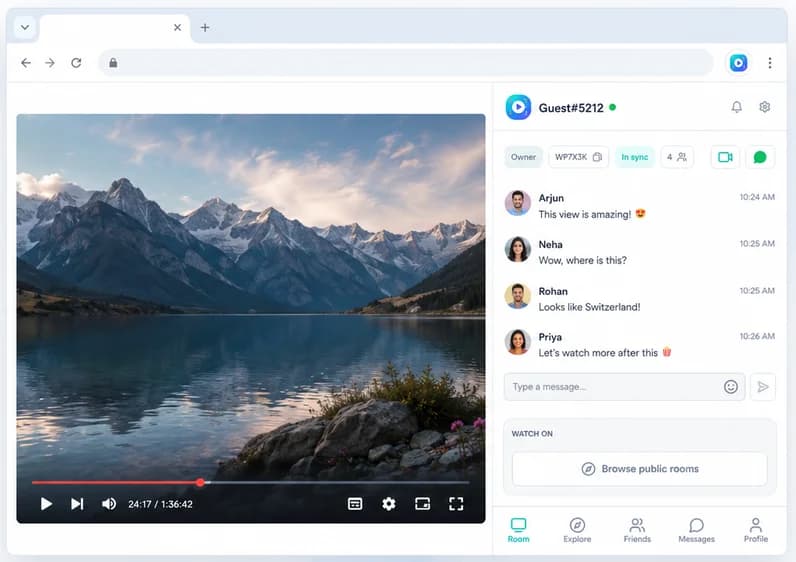Send the chat message
The height and width of the screenshot is (562, 796).
click(x=762, y=387)
